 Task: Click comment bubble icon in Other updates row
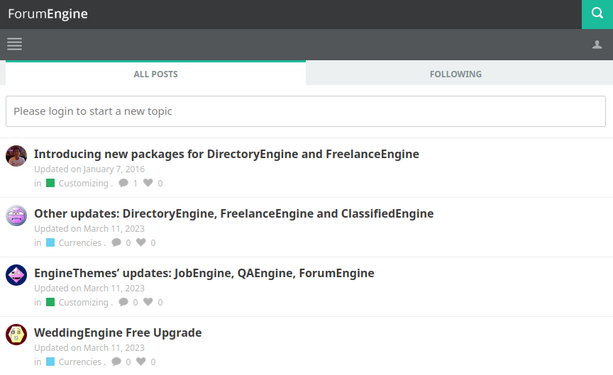117,242
